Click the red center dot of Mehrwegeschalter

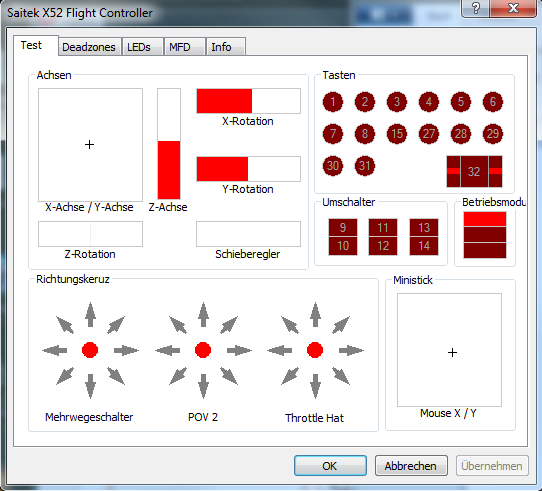pyautogui.click(x=90, y=350)
